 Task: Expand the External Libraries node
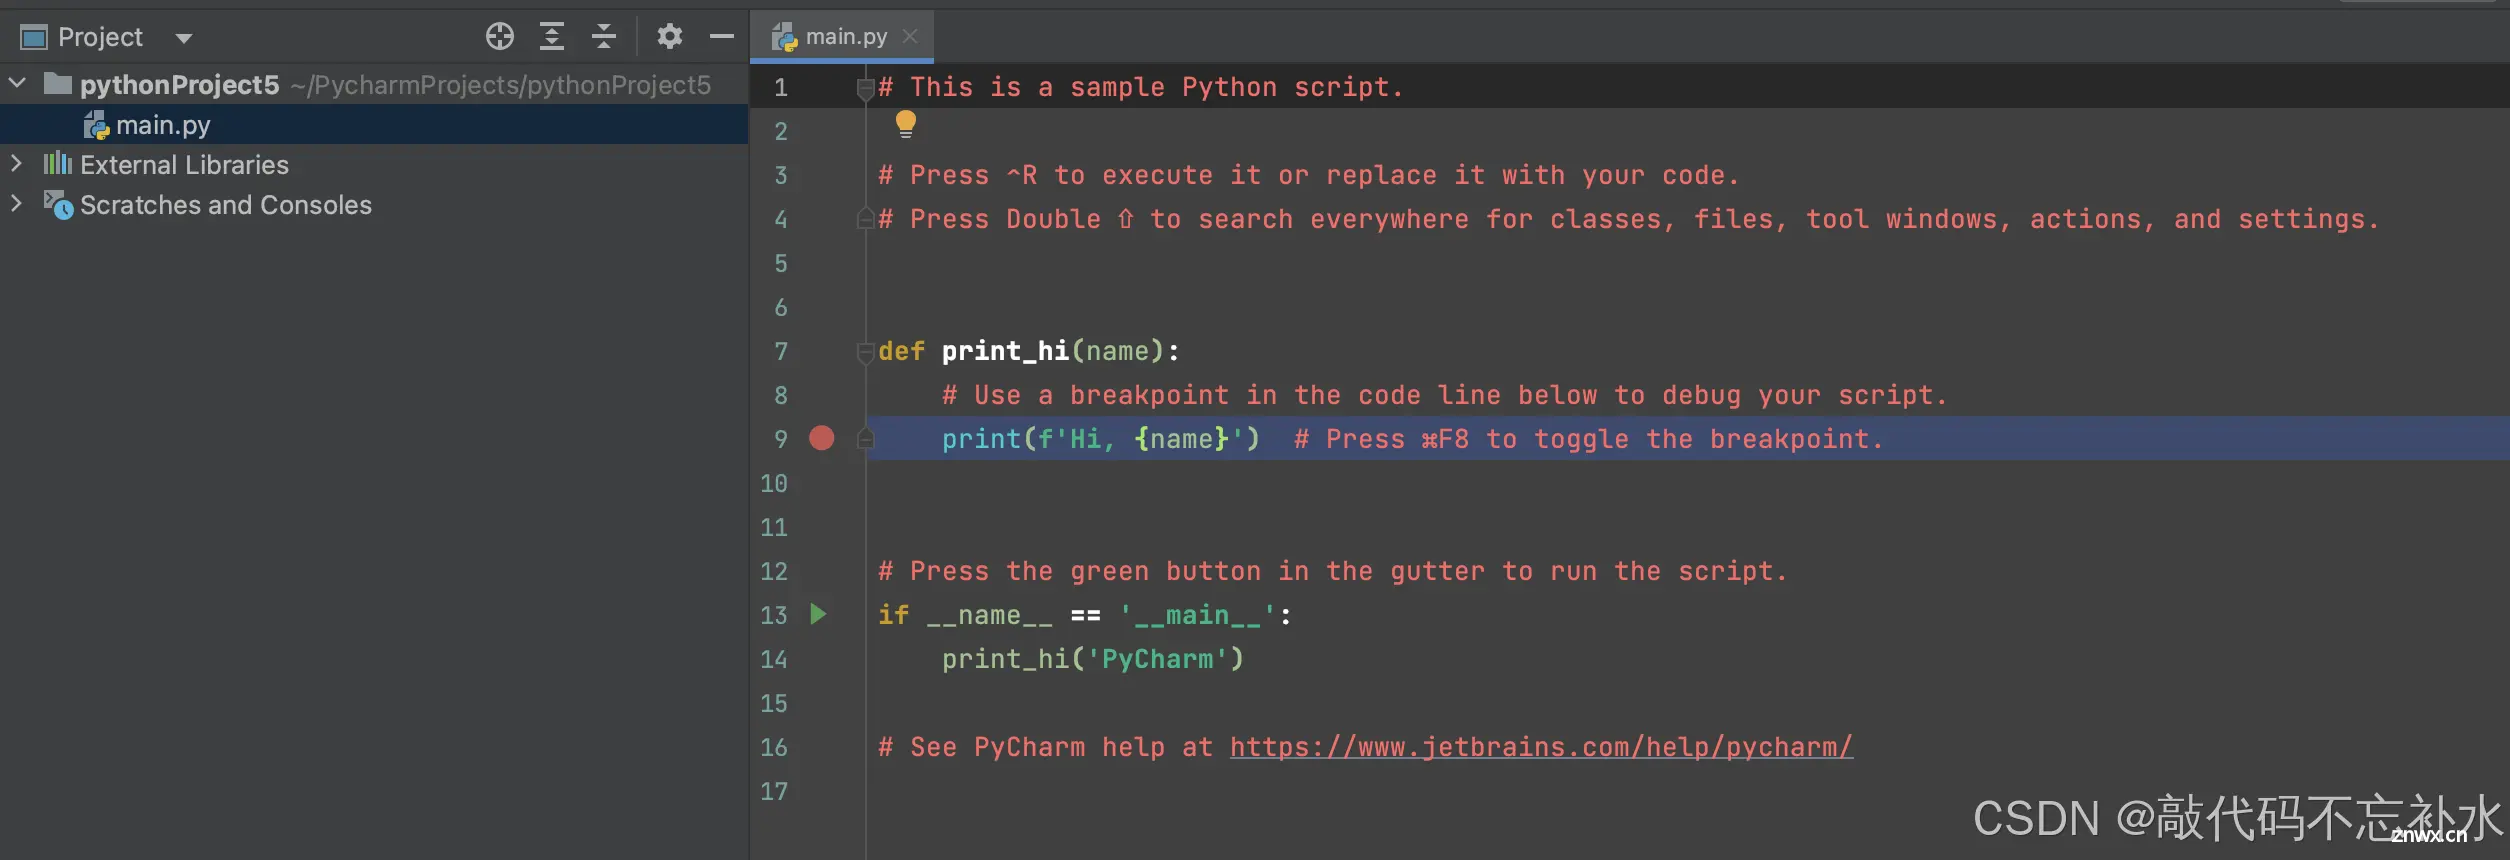click(x=16, y=163)
